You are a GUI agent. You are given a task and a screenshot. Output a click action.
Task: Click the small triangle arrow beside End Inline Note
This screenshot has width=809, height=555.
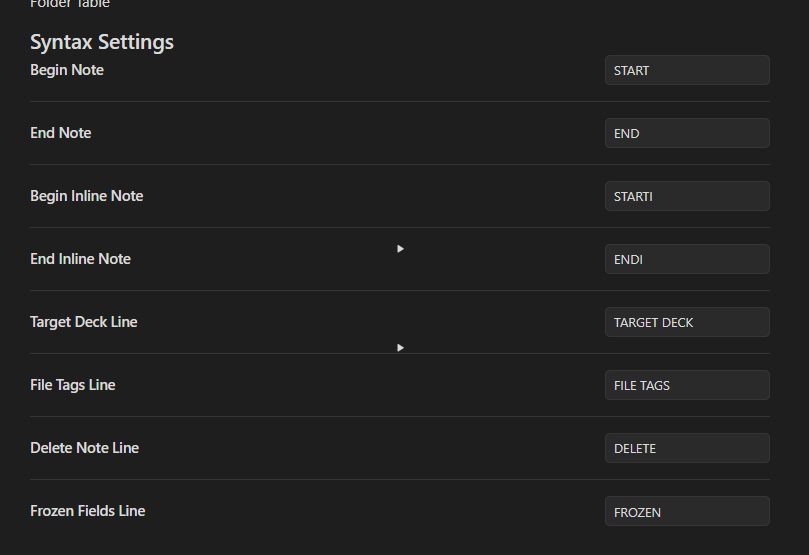coord(400,249)
